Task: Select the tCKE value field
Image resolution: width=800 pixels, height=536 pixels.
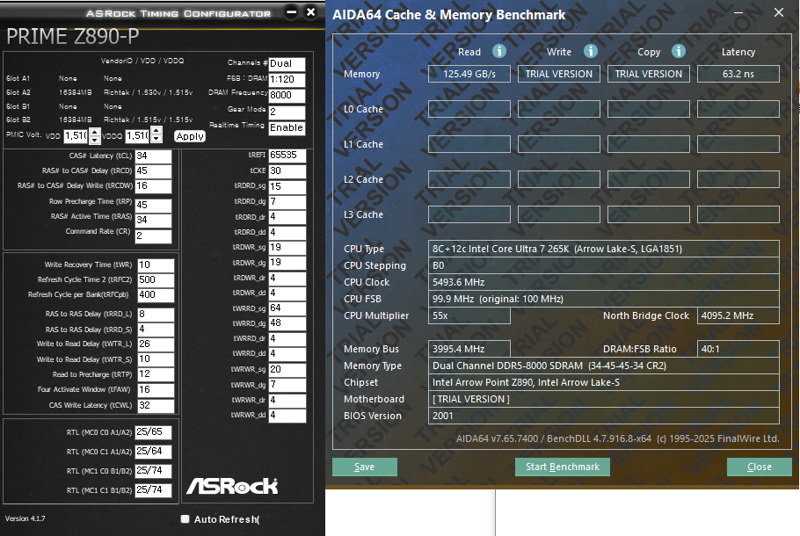Action: coord(287,171)
